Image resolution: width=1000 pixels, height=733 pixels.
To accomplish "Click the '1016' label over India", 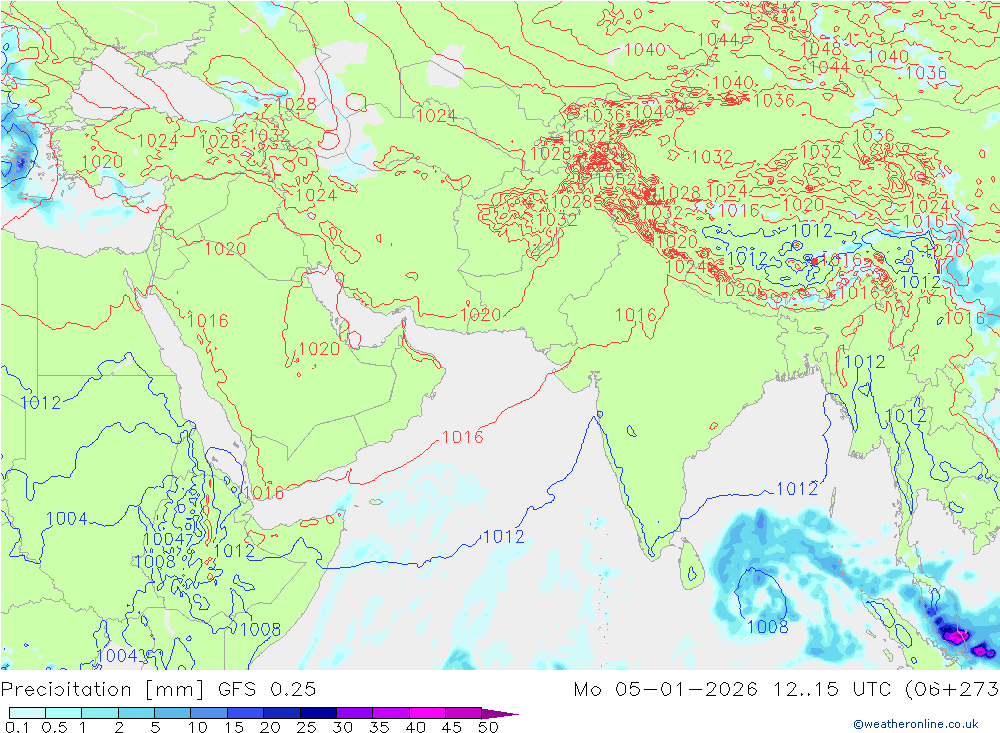I will (x=636, y=315).
